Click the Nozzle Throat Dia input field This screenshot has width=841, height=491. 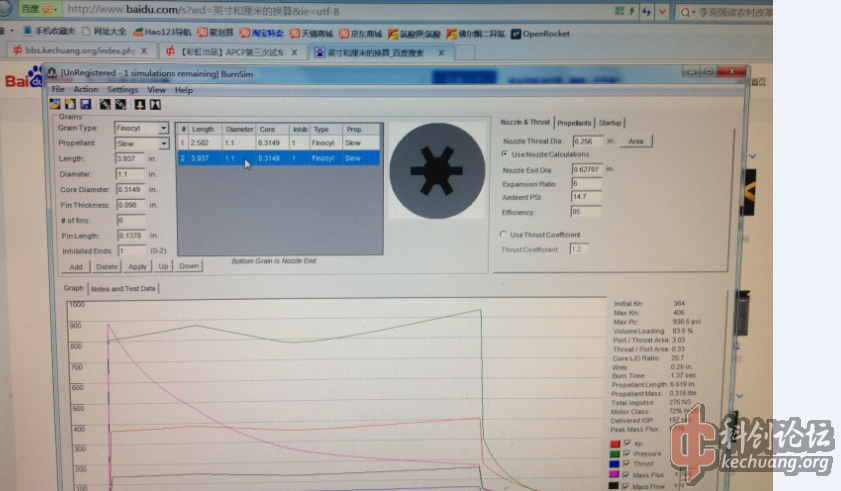588,141
